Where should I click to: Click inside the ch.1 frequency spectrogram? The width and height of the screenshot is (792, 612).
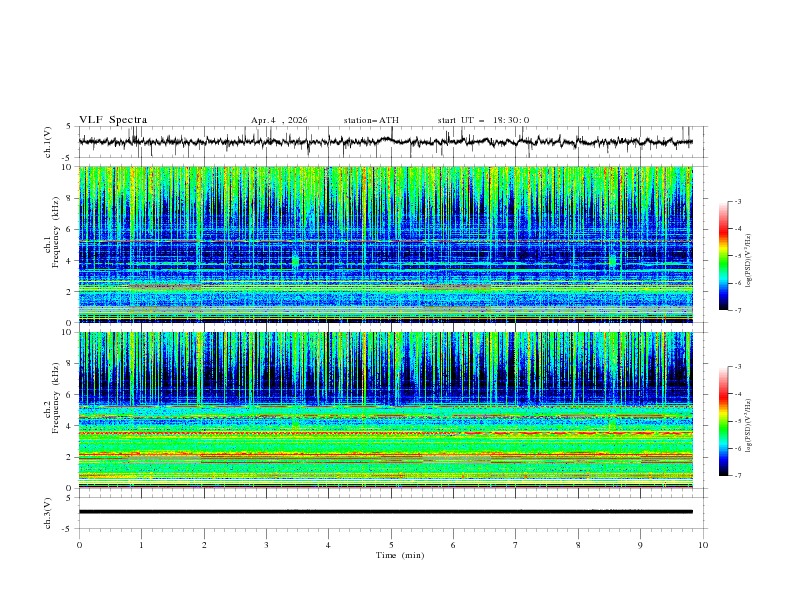click(385, 244)
